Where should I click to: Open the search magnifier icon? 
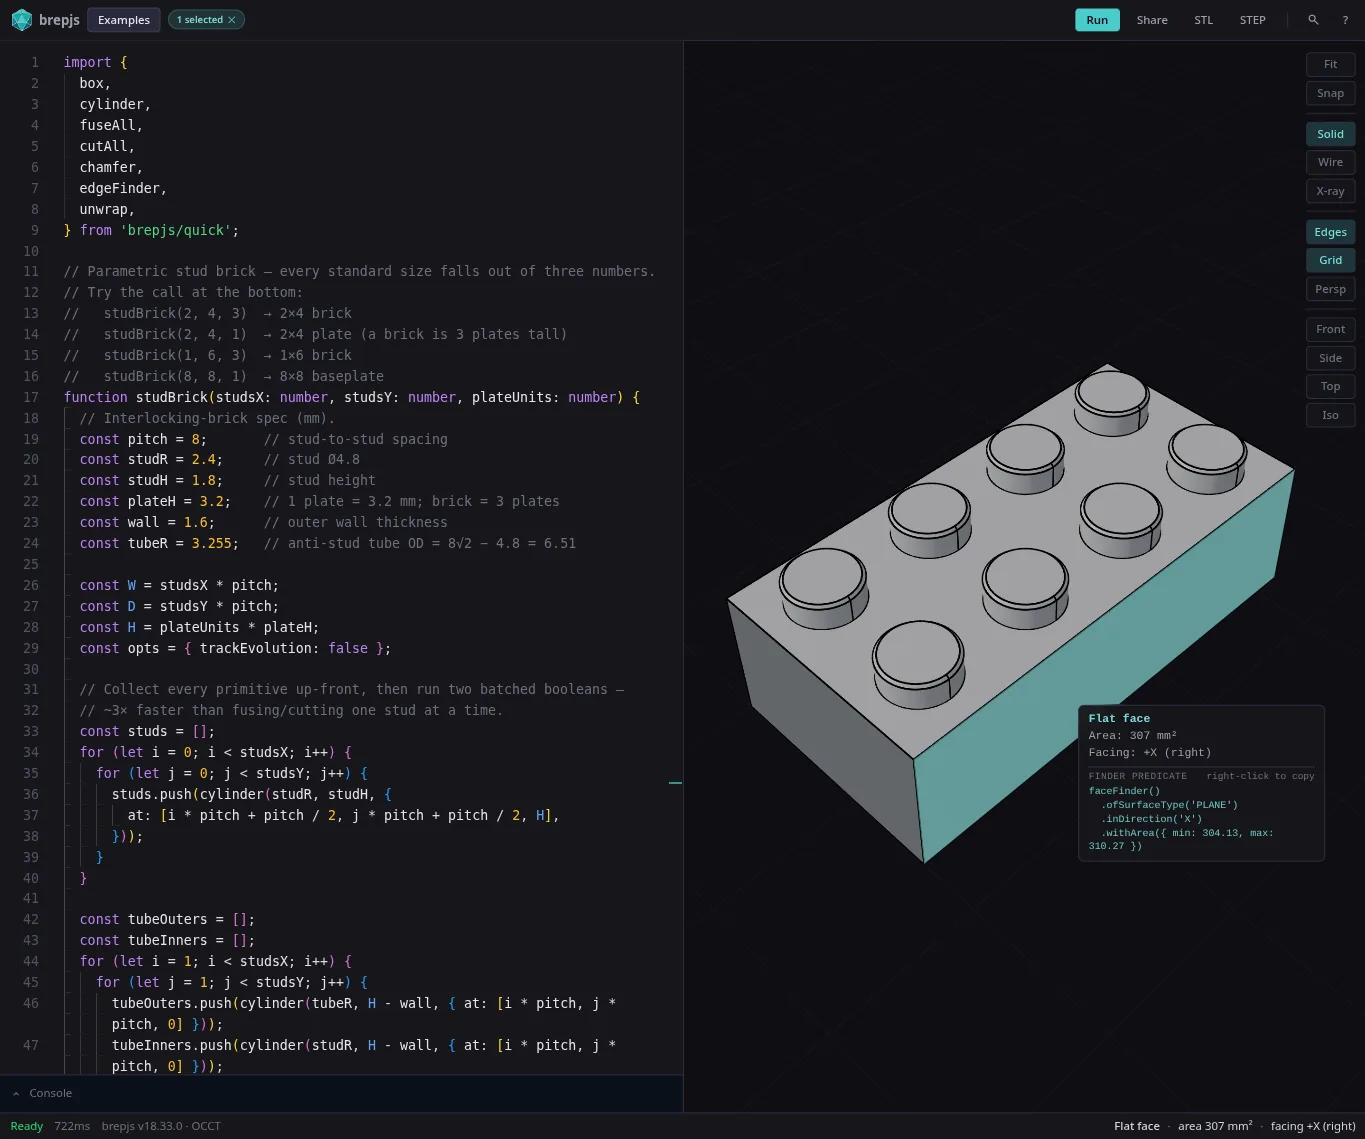pyautogui.click(x=1313, y=20)
